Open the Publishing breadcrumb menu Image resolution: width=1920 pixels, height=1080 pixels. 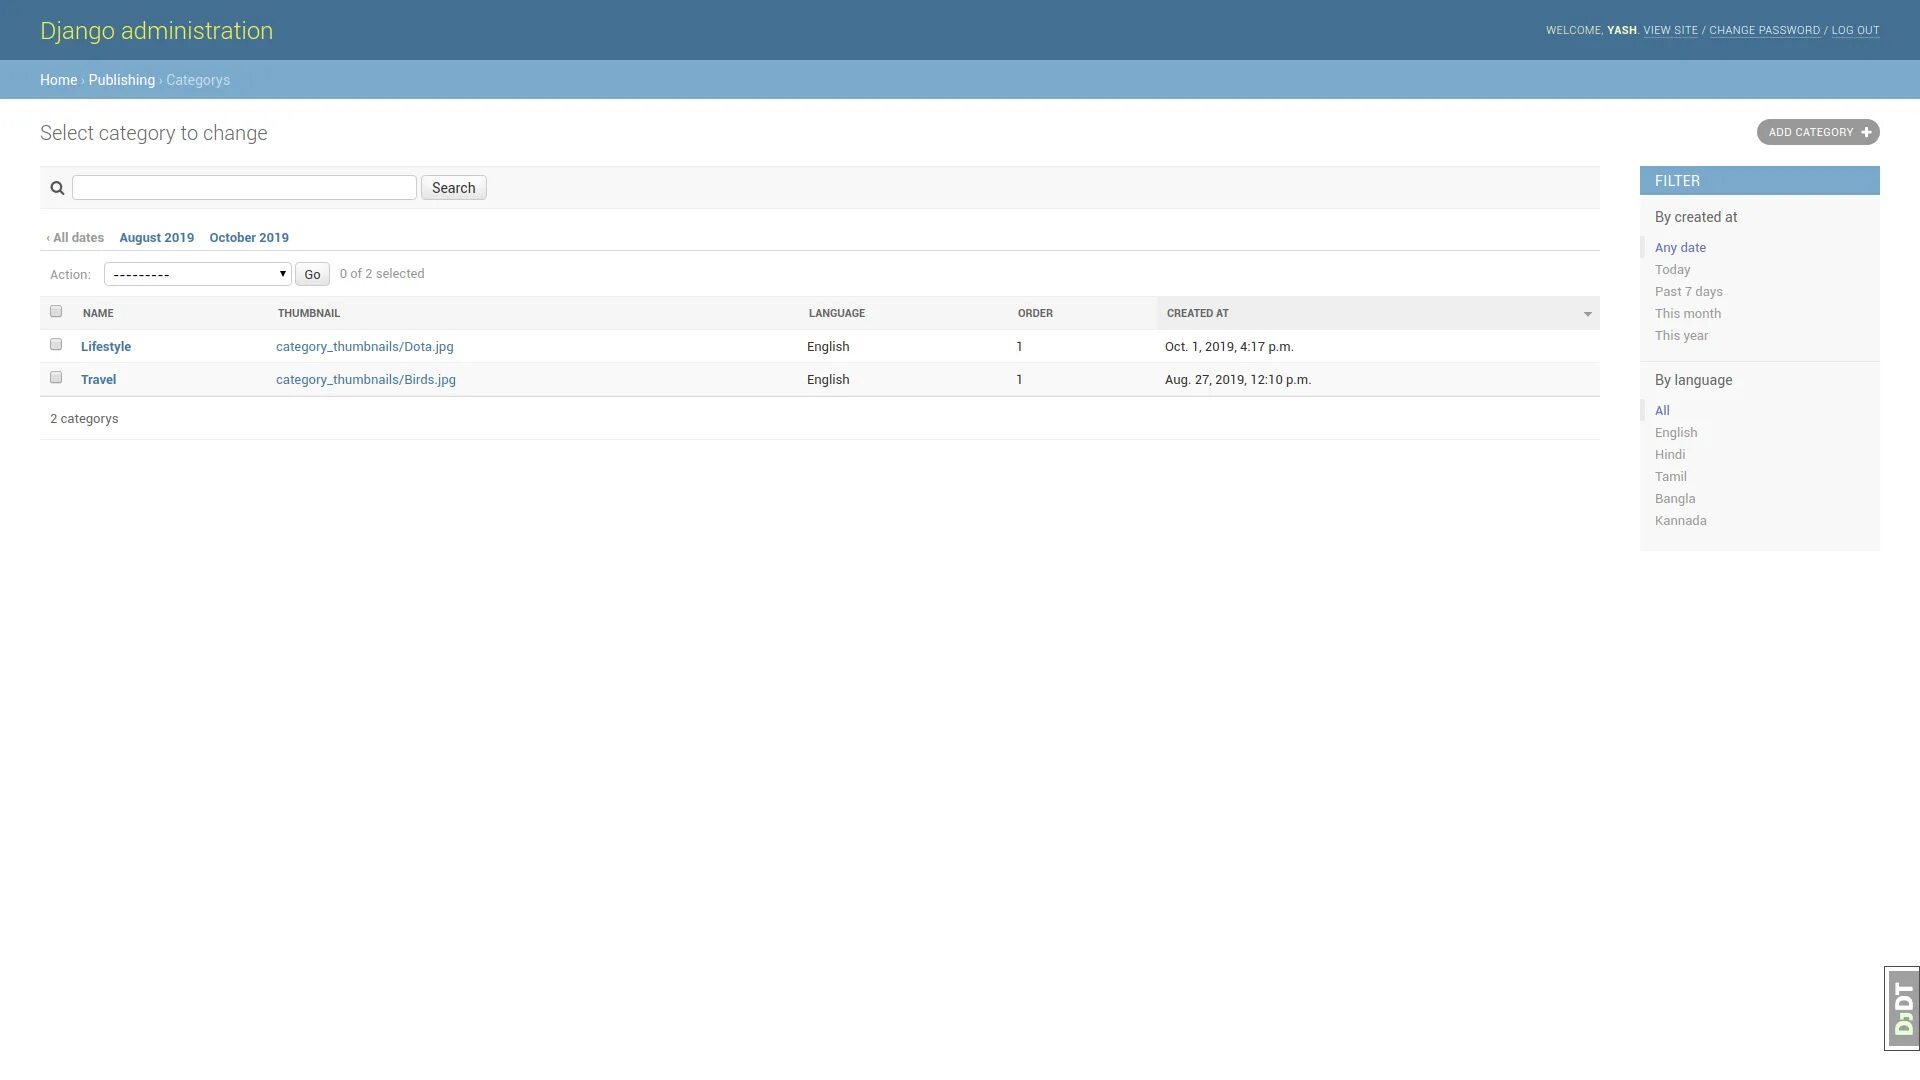point(121,79)
